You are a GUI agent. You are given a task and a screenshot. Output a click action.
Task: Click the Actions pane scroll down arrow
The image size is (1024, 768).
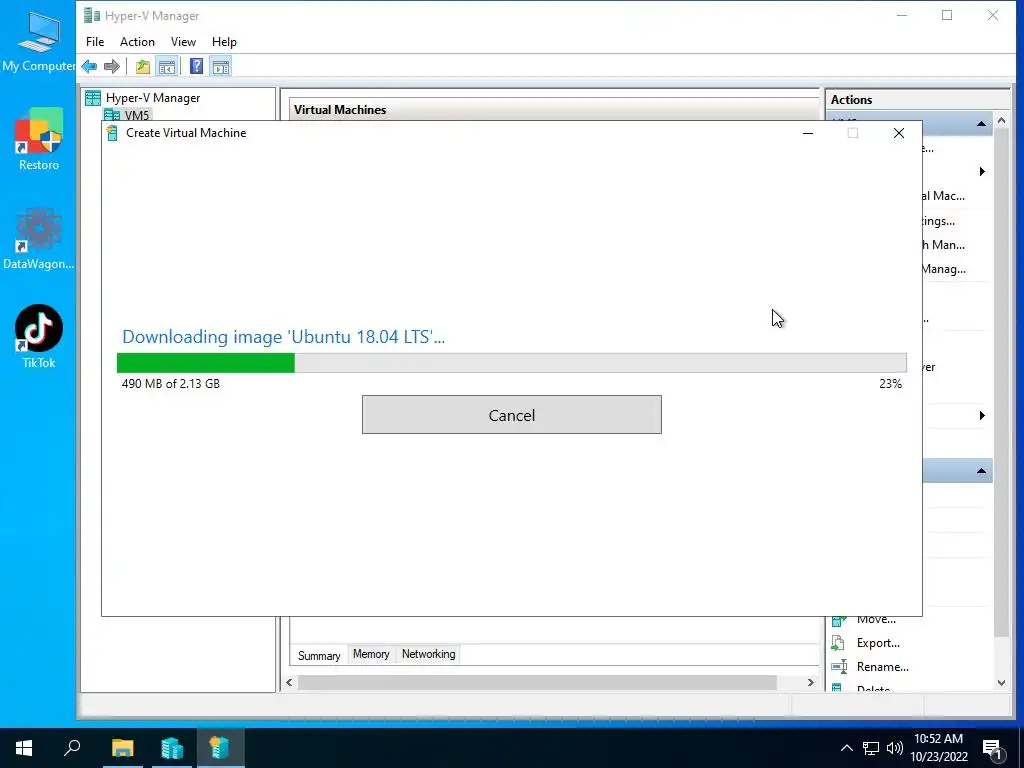1002,683
